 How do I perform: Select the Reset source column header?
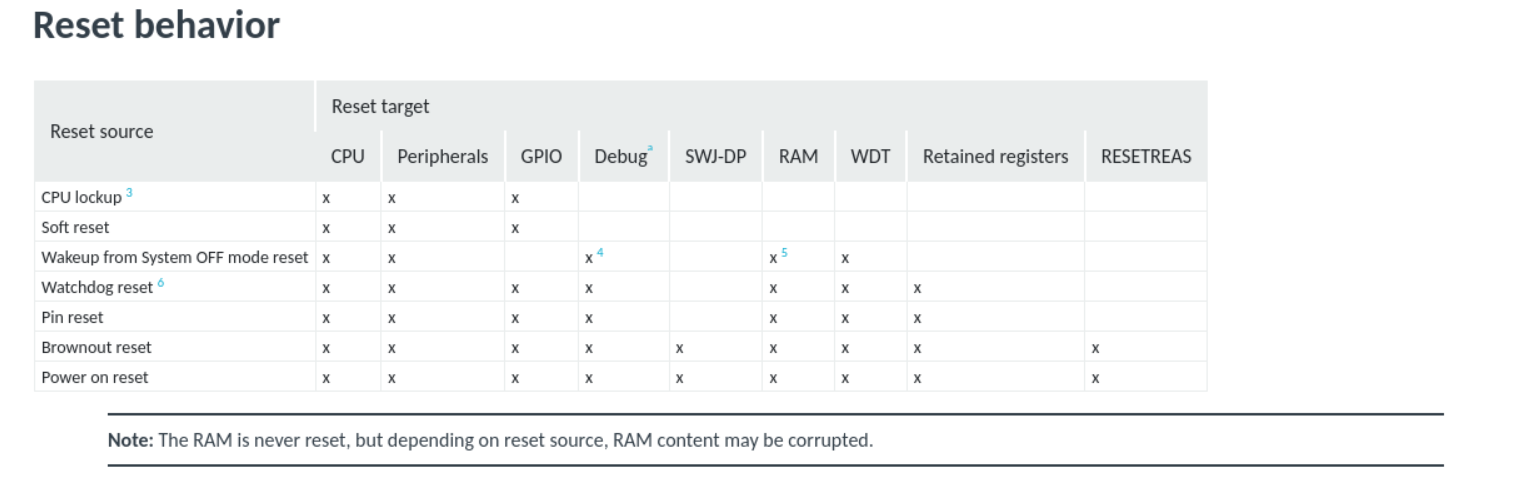point(102,131)
